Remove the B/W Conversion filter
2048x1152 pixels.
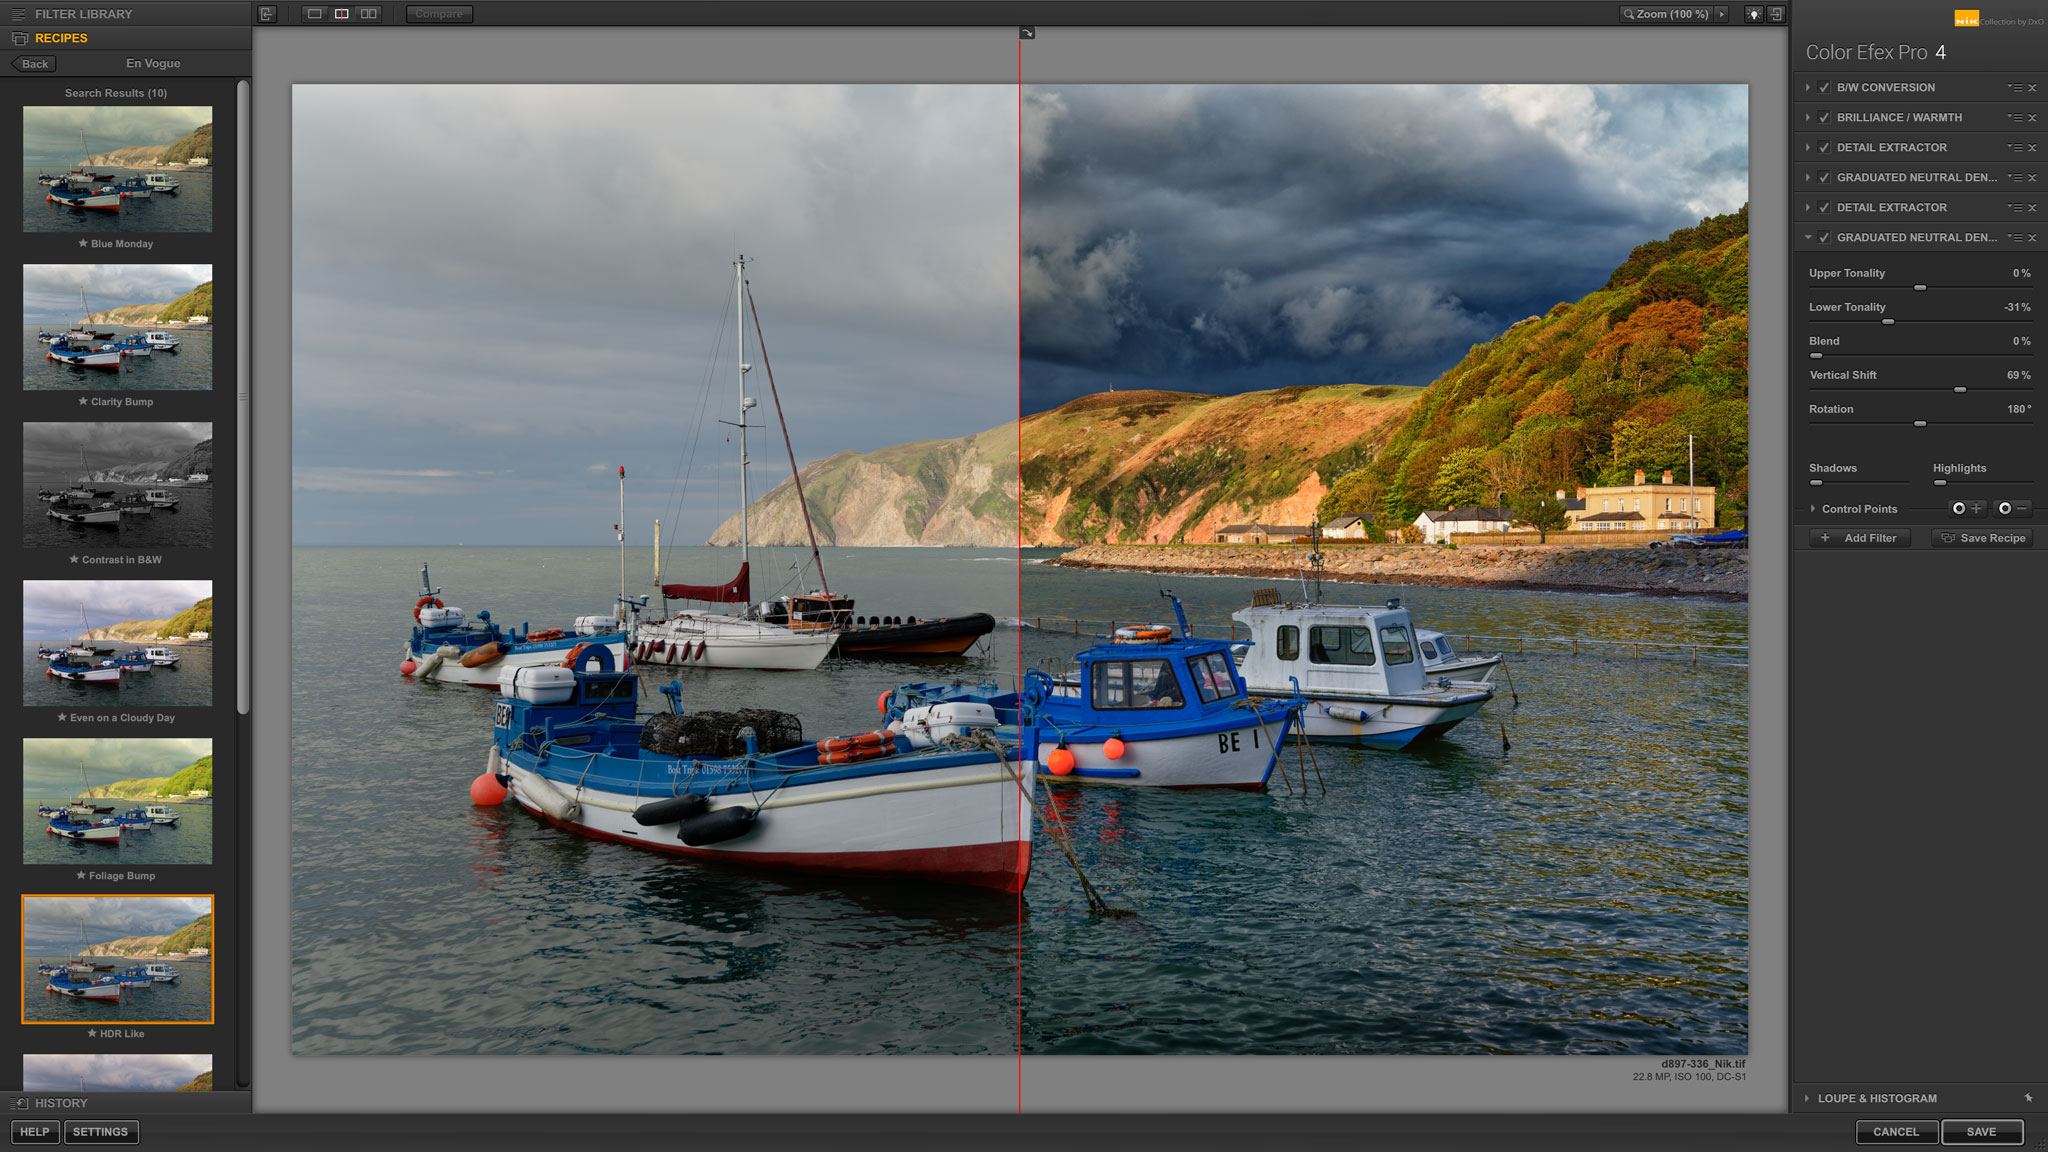[2032, 88]
